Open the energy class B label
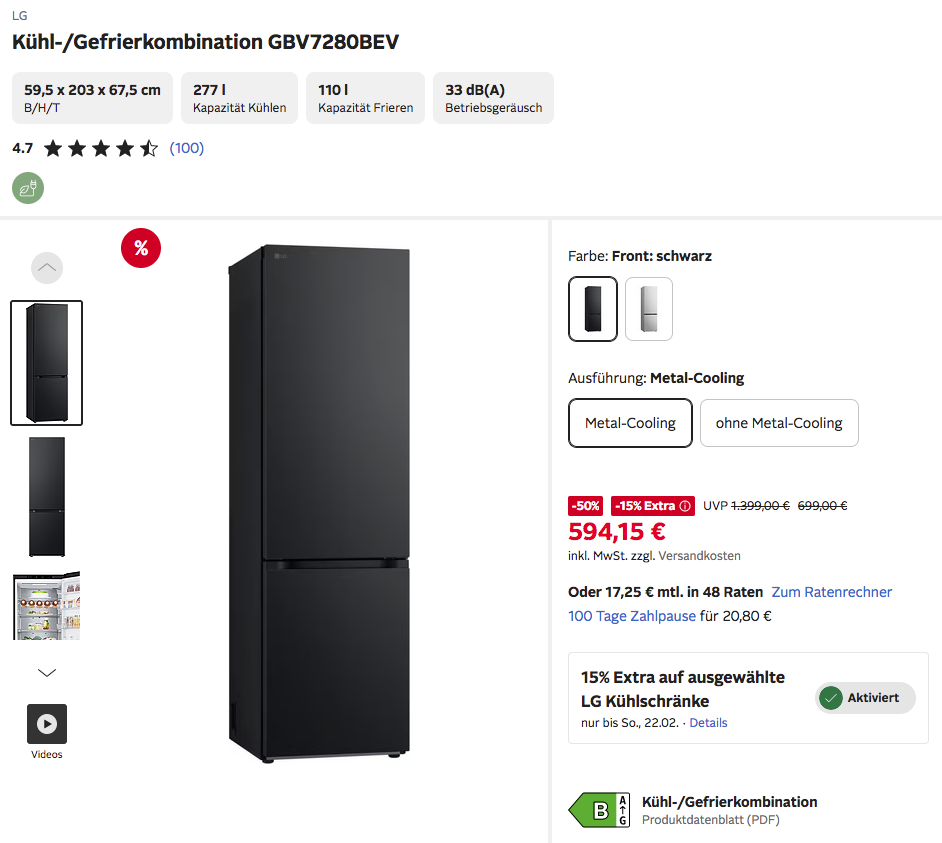This screenshot has height=843, width=942. tap(599, 810)
